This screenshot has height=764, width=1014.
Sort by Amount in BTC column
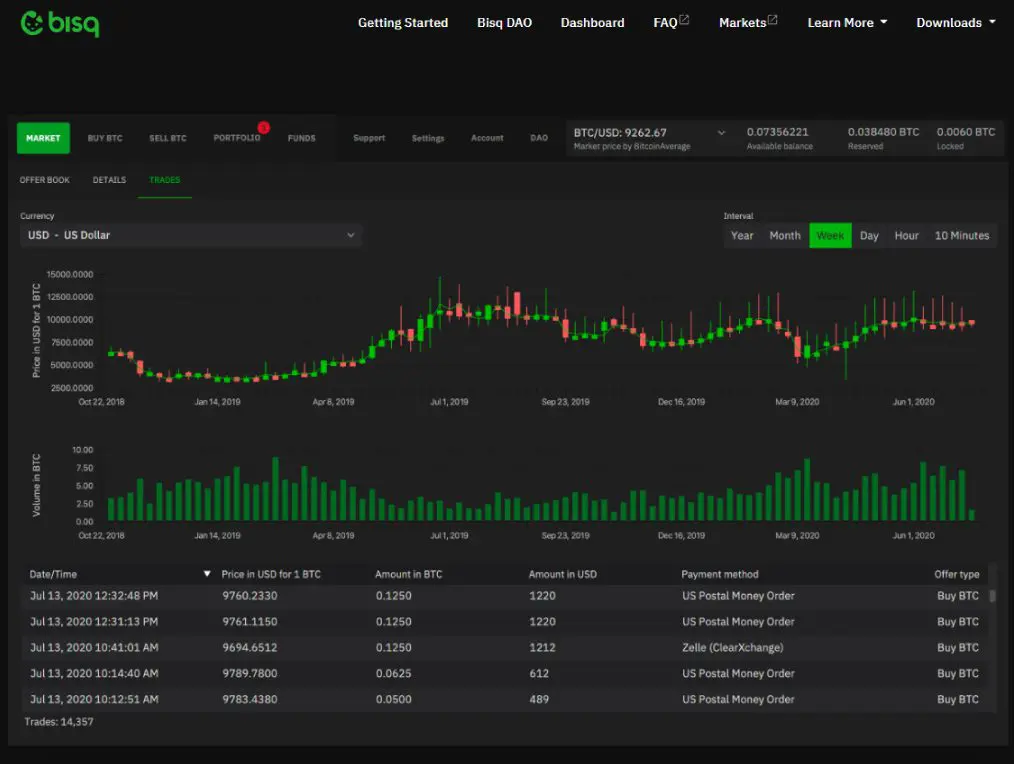tap(409, 574)
